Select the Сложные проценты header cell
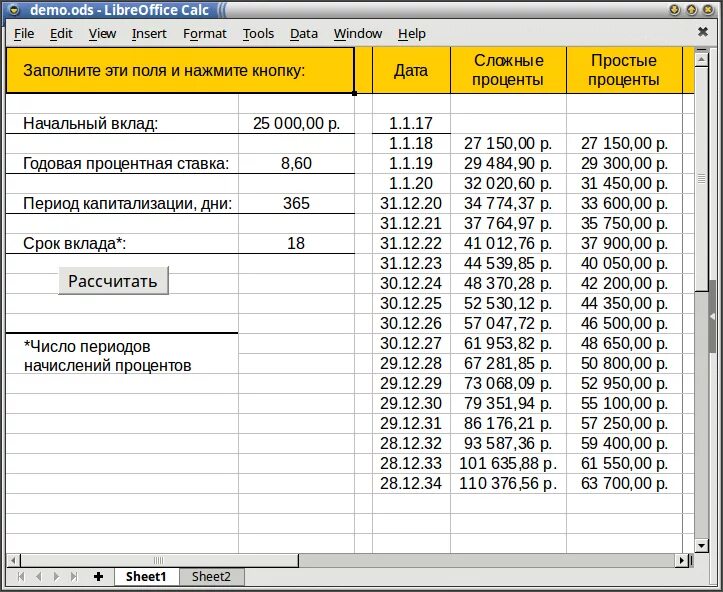723x592 pixels. click(x=508, y=70)
